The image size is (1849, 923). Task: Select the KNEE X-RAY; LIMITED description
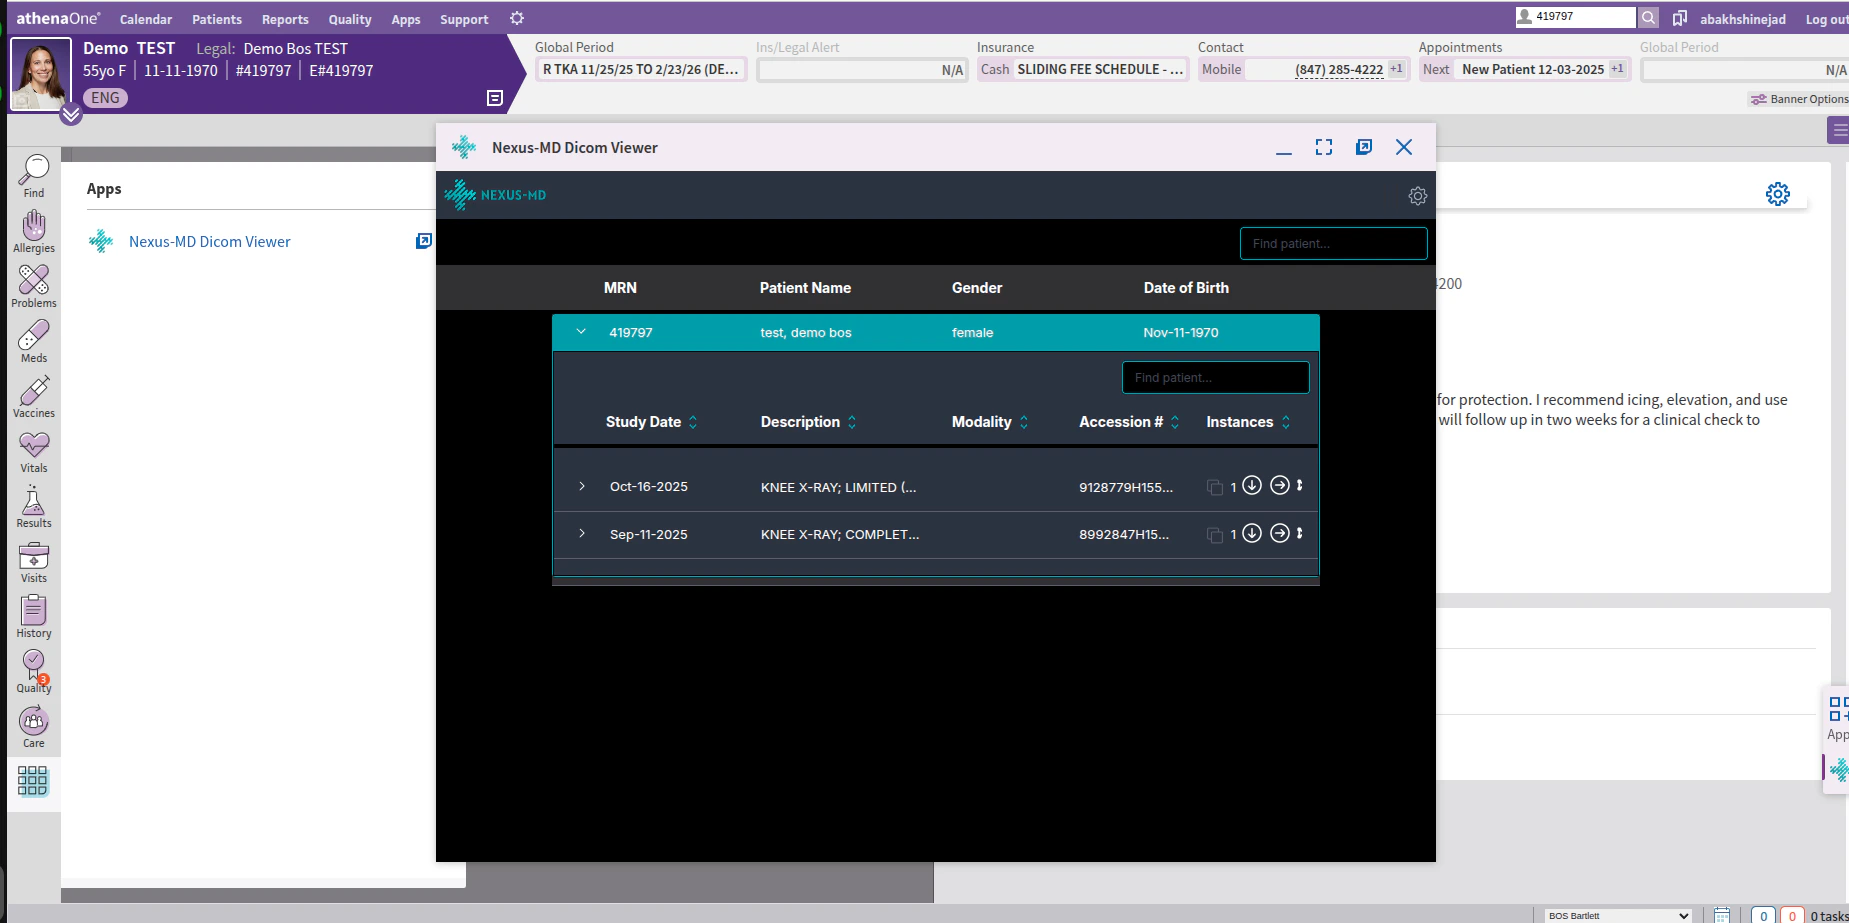click(x=838, y=487)
